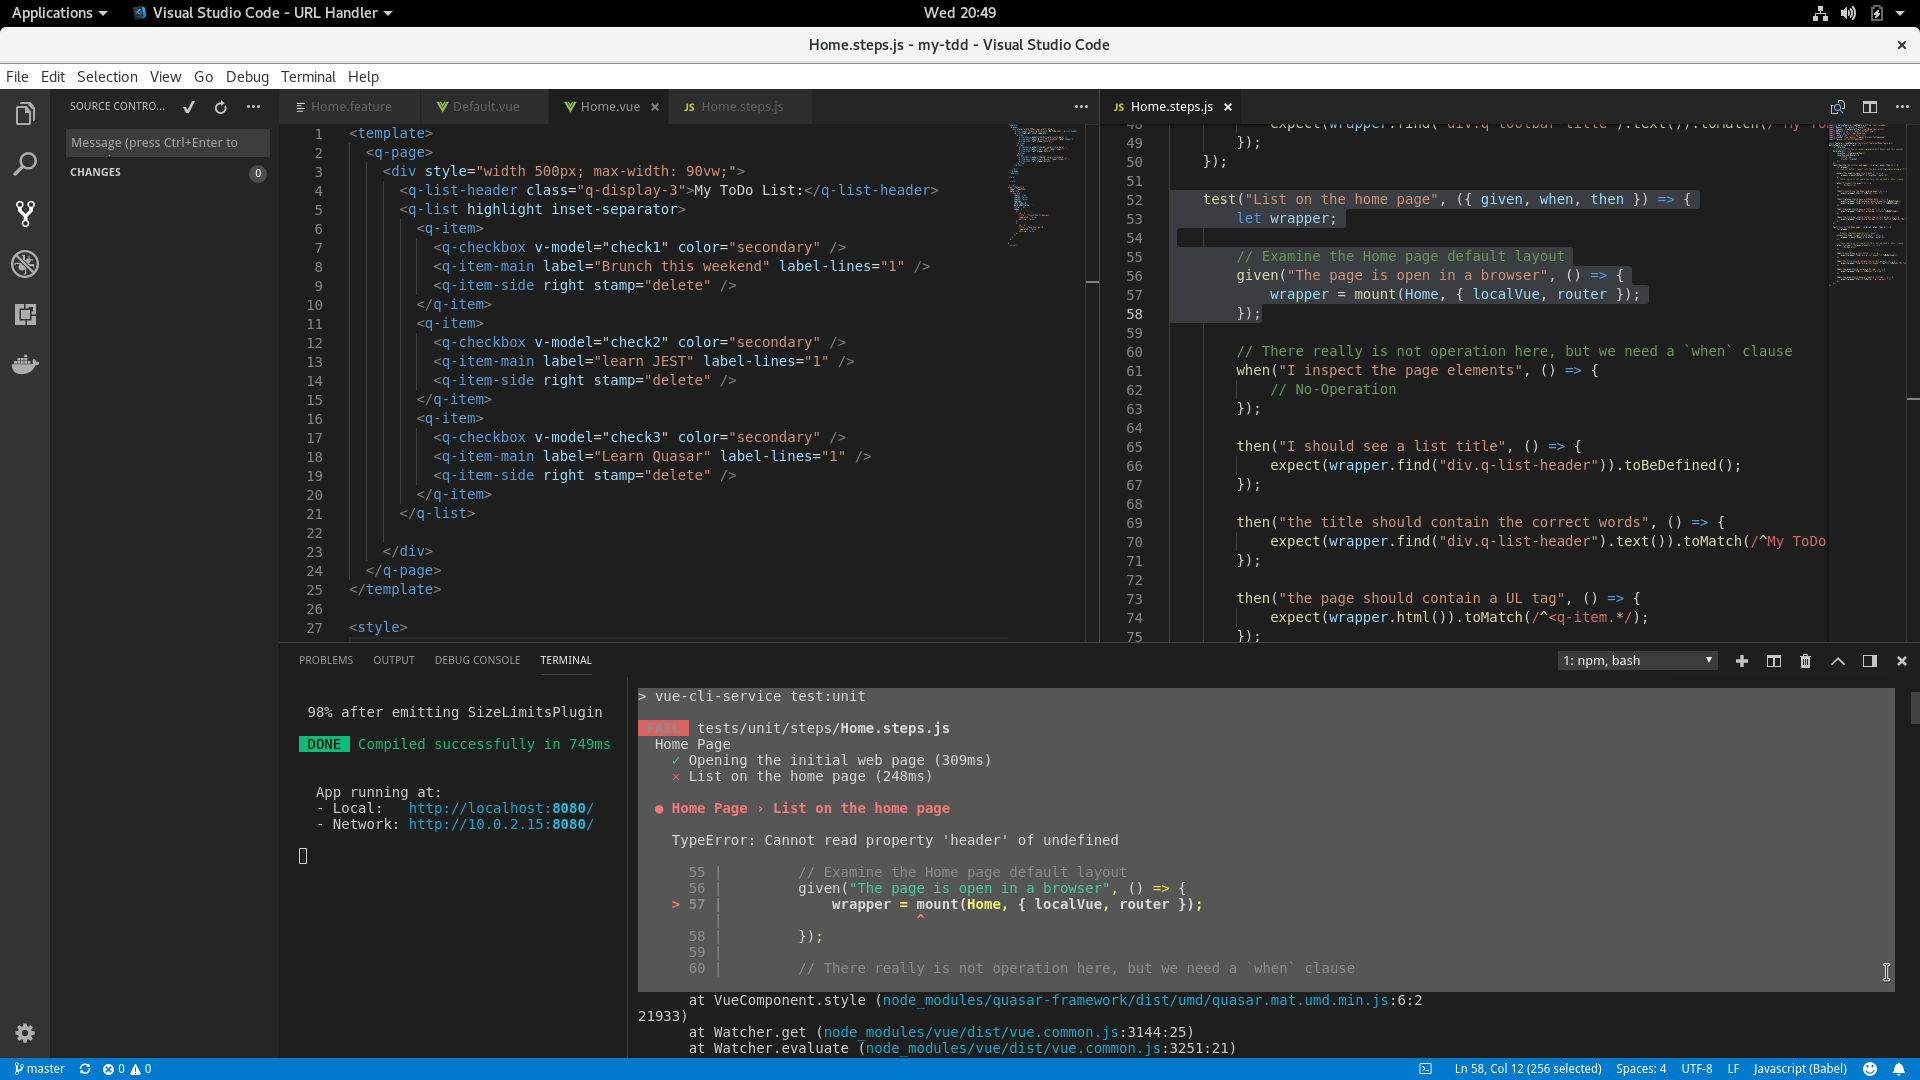Screen dimensions: 1920x1080
Task: Kill the terminal with trash icon
Action: point(1805,661)
